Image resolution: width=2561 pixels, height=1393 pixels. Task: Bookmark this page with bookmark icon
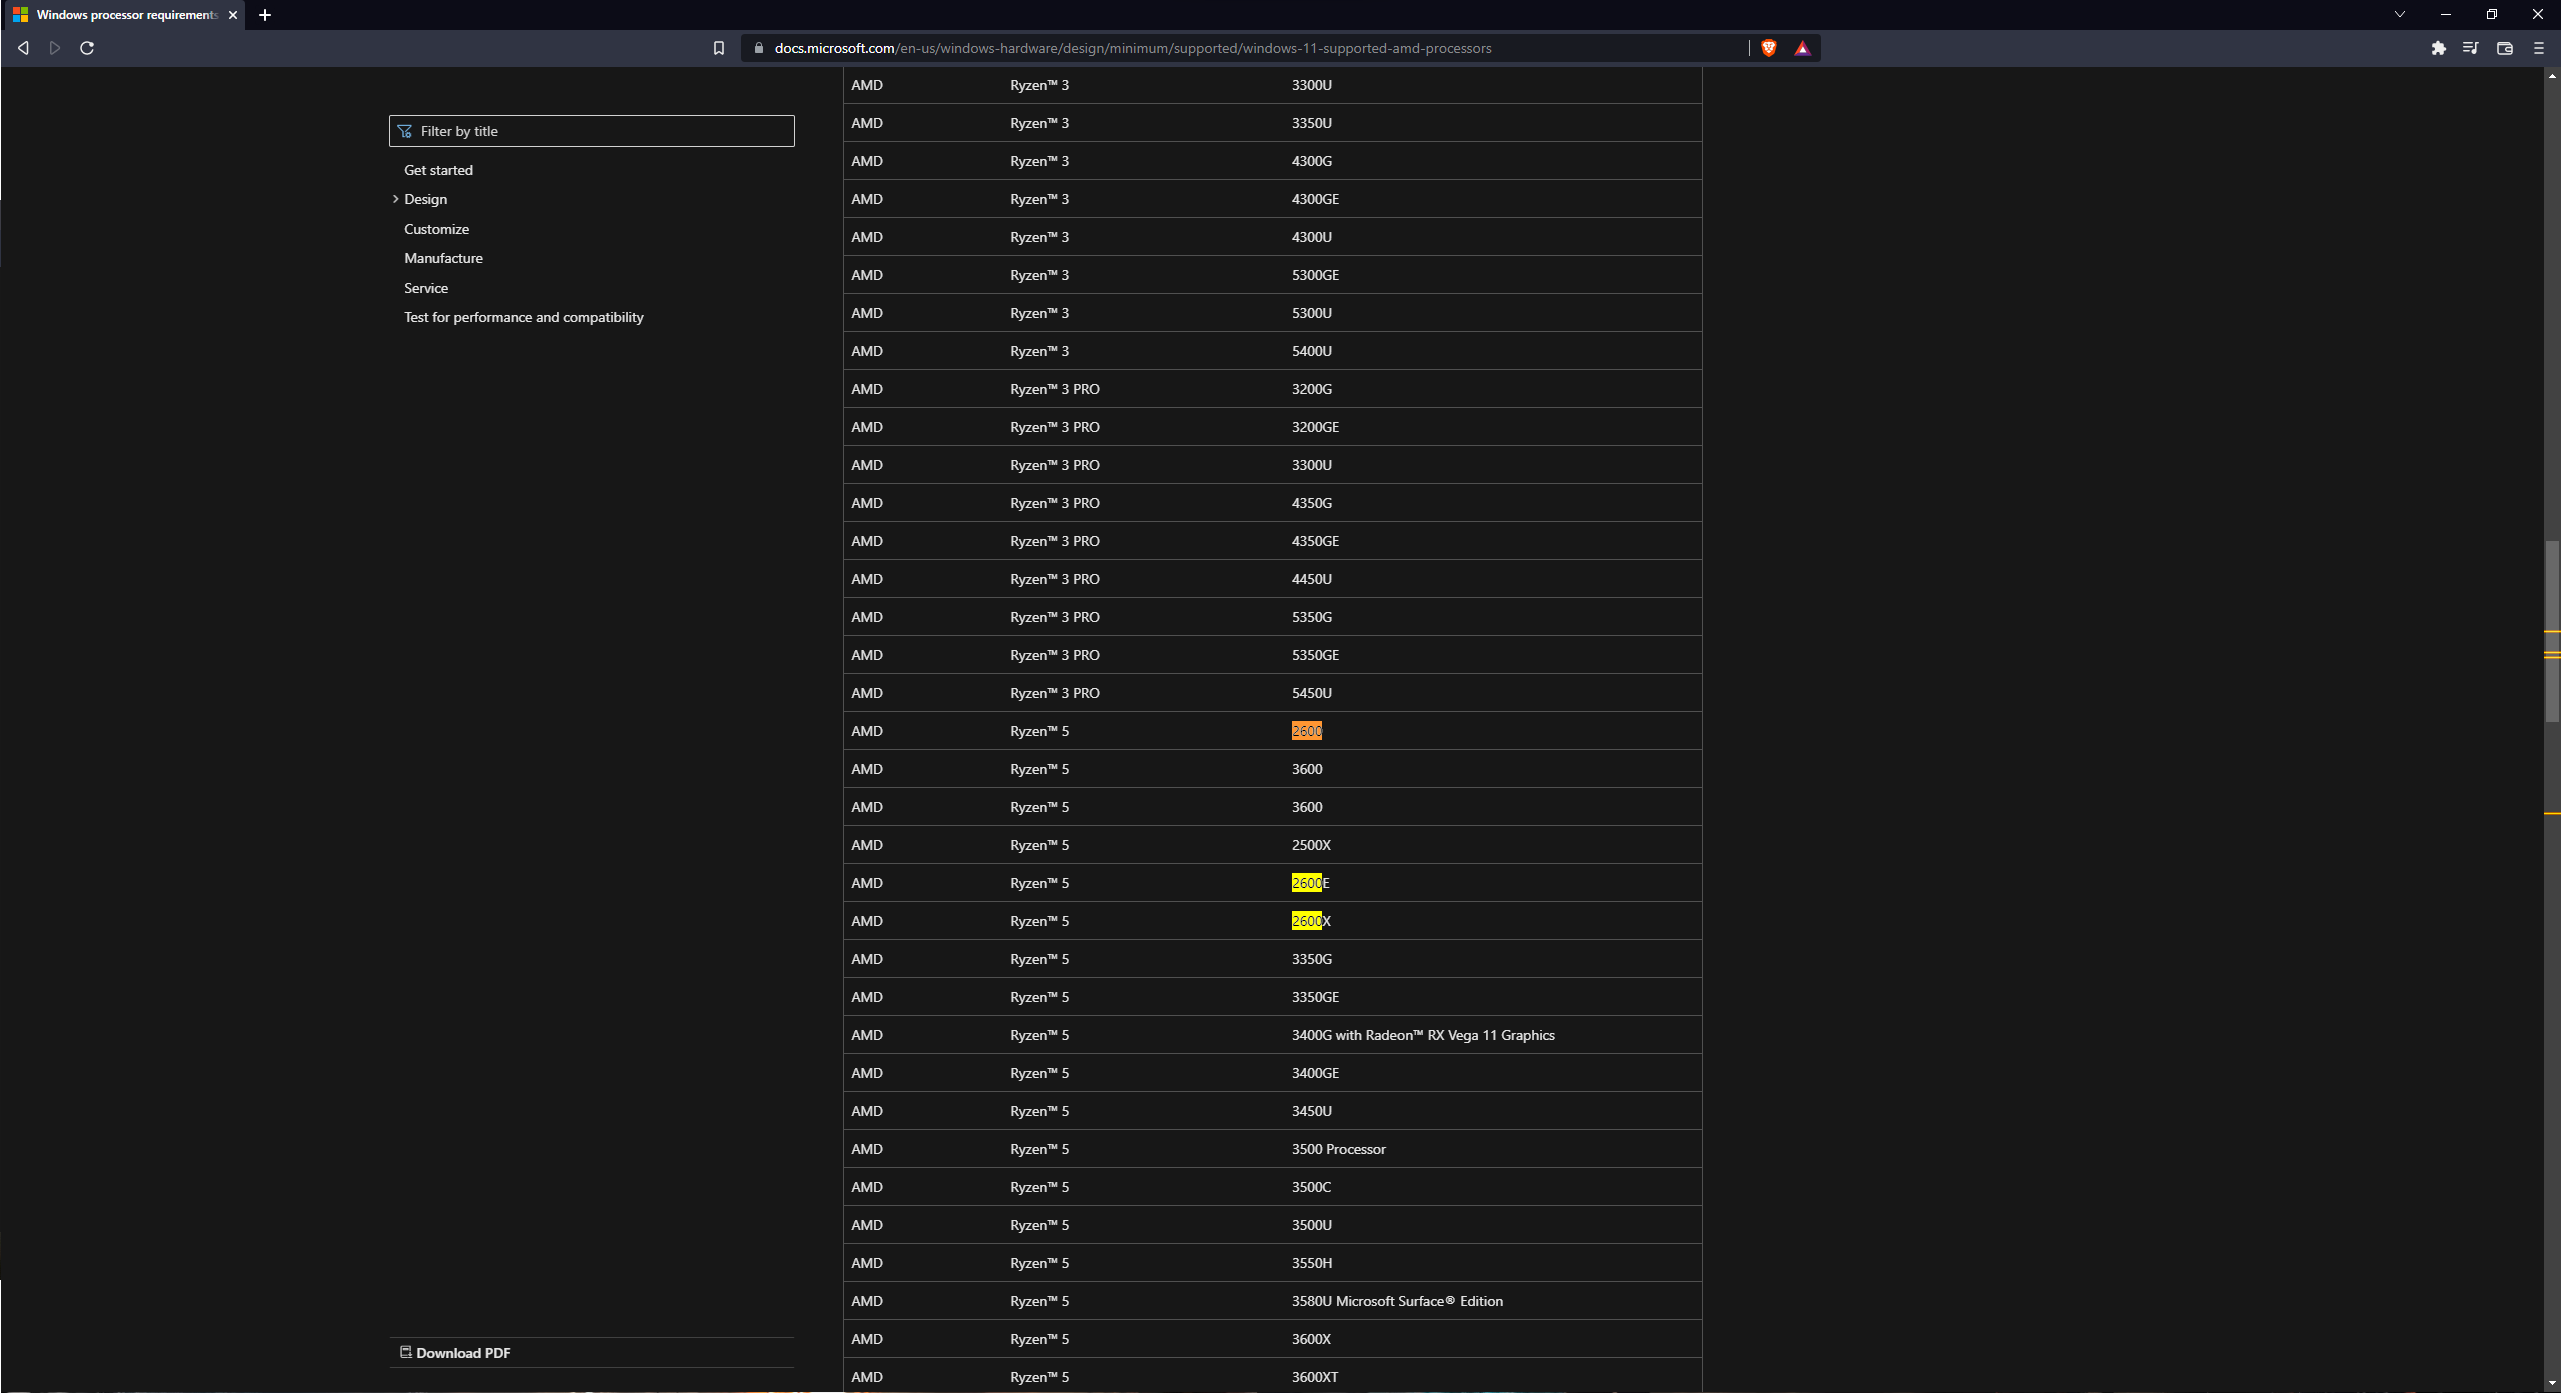click(x=718, y=48)
